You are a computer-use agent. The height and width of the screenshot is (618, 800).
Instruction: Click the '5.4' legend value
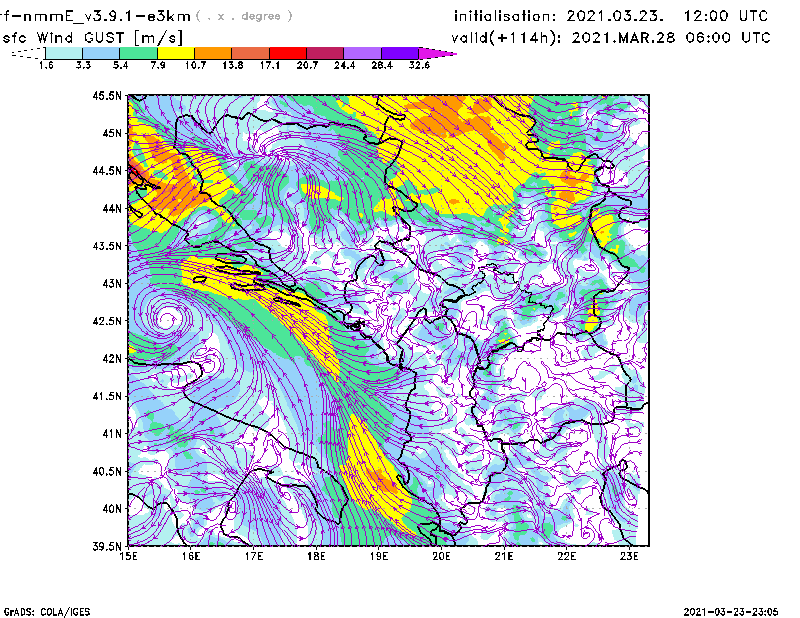[120, 65]
